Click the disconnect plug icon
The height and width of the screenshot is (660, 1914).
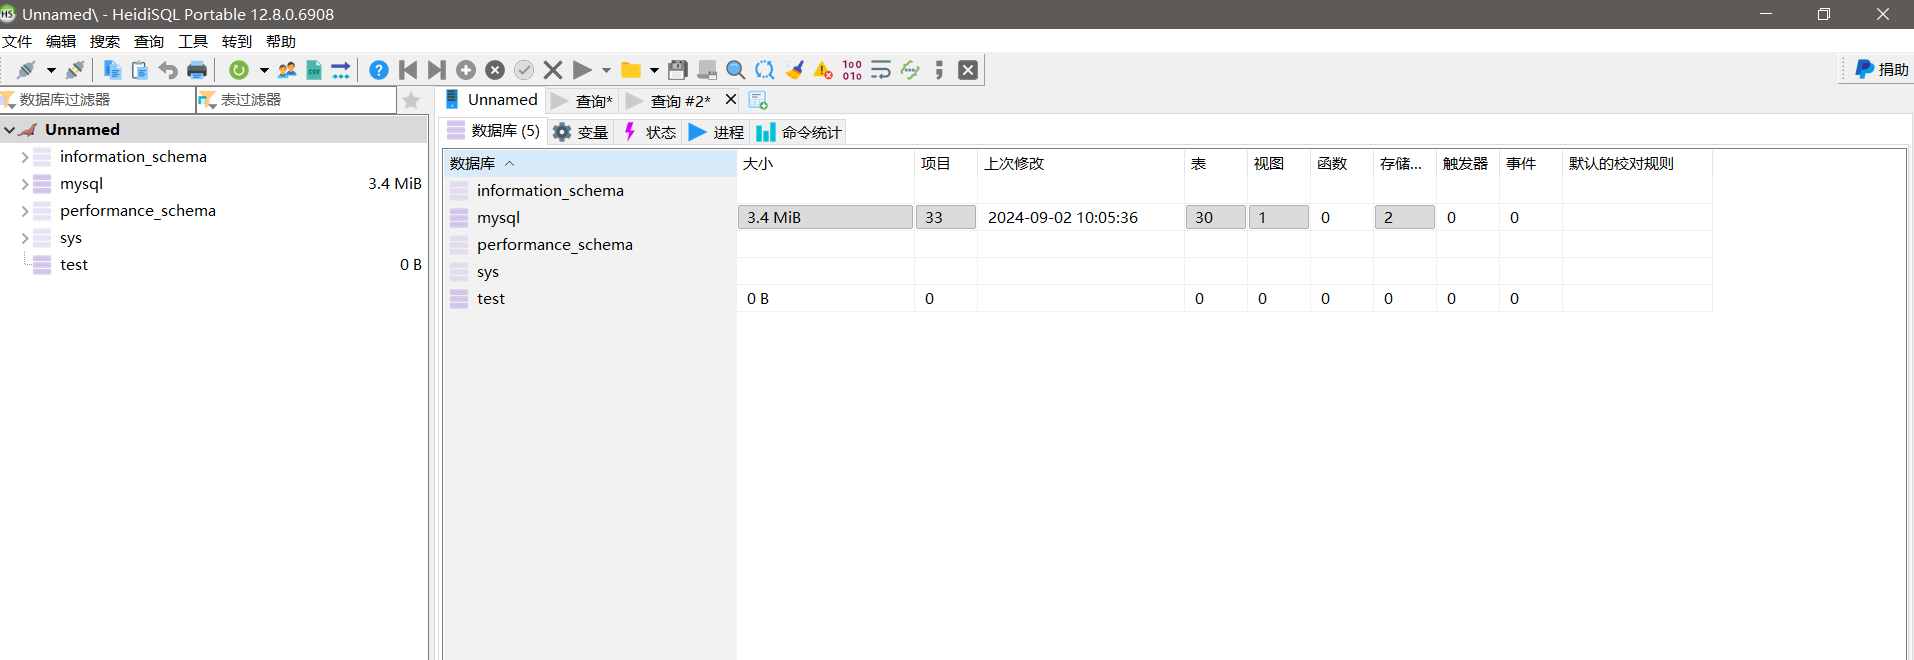tap(75, 70)
